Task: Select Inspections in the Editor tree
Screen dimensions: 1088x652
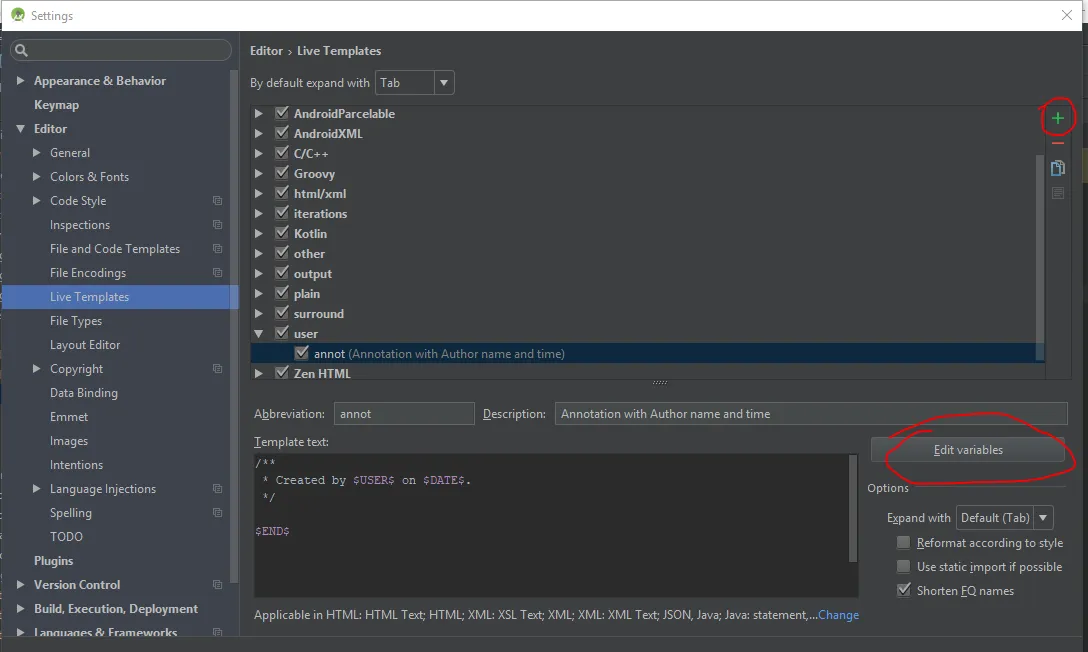Action: click(80, 225)
